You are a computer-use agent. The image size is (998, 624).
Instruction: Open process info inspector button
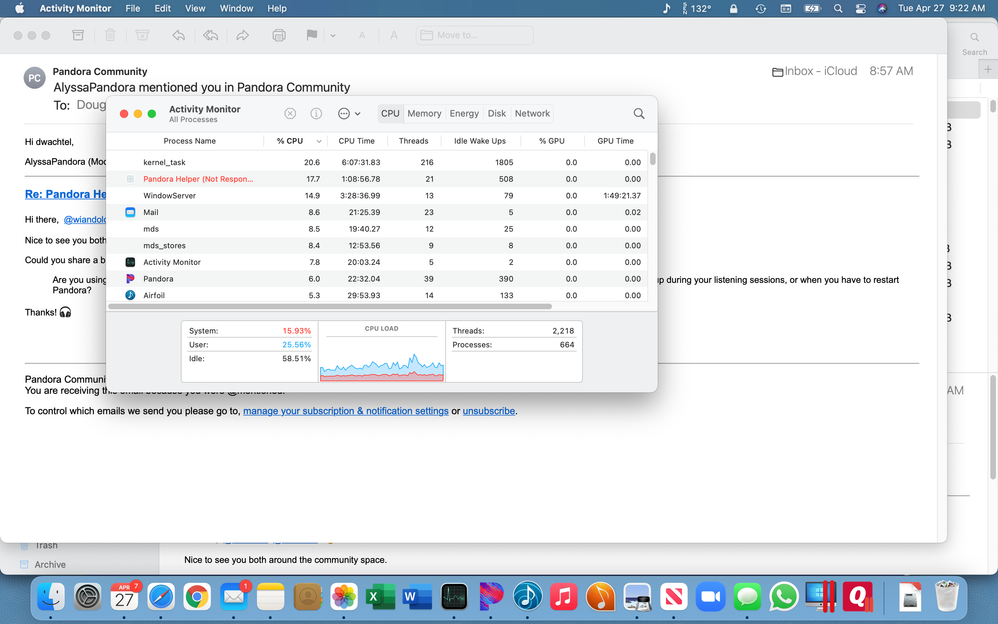316,114
